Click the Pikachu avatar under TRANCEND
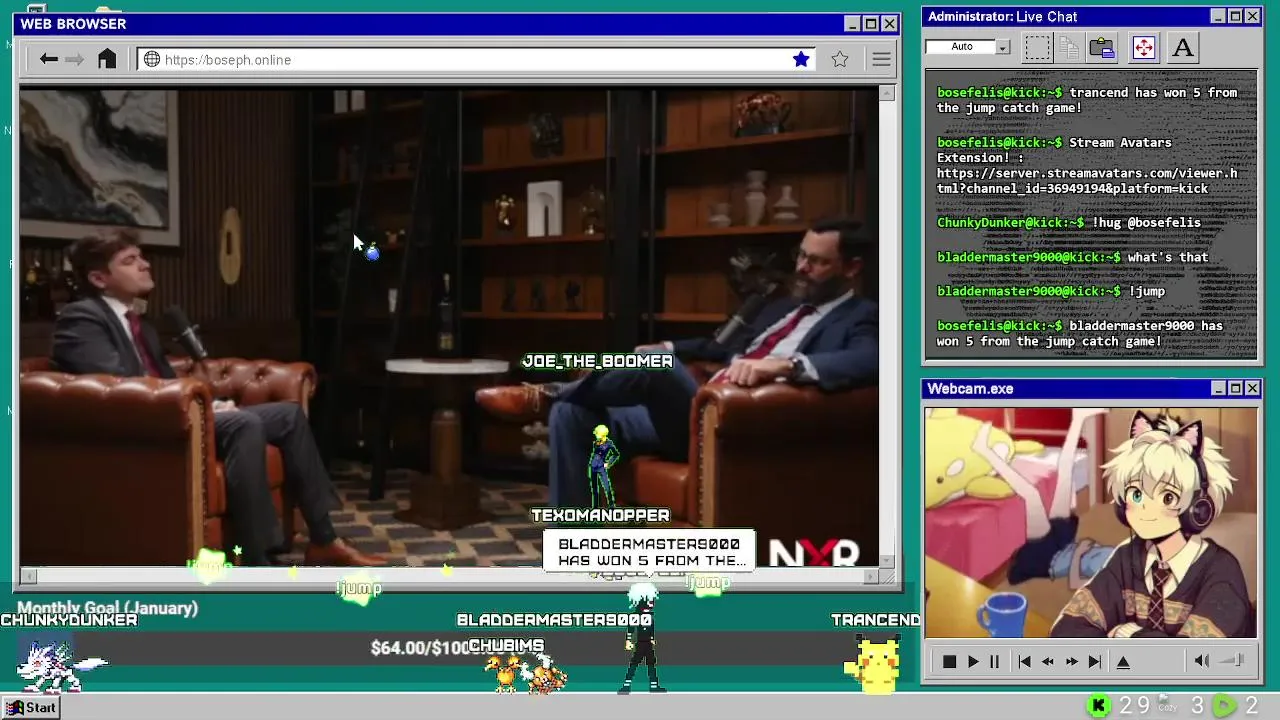Viewport: 1280px width, 720px height. tap(876, 665)
